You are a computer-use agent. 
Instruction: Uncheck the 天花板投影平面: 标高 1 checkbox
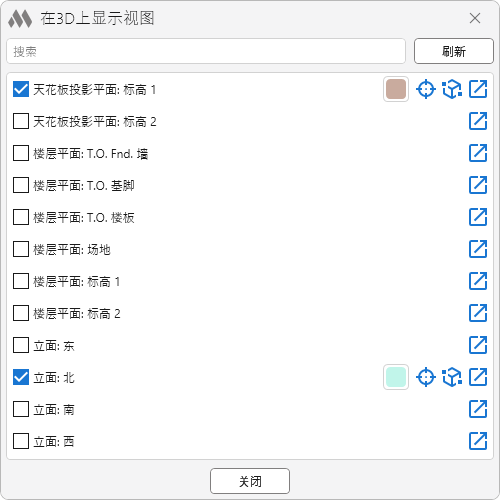(21, 89)
